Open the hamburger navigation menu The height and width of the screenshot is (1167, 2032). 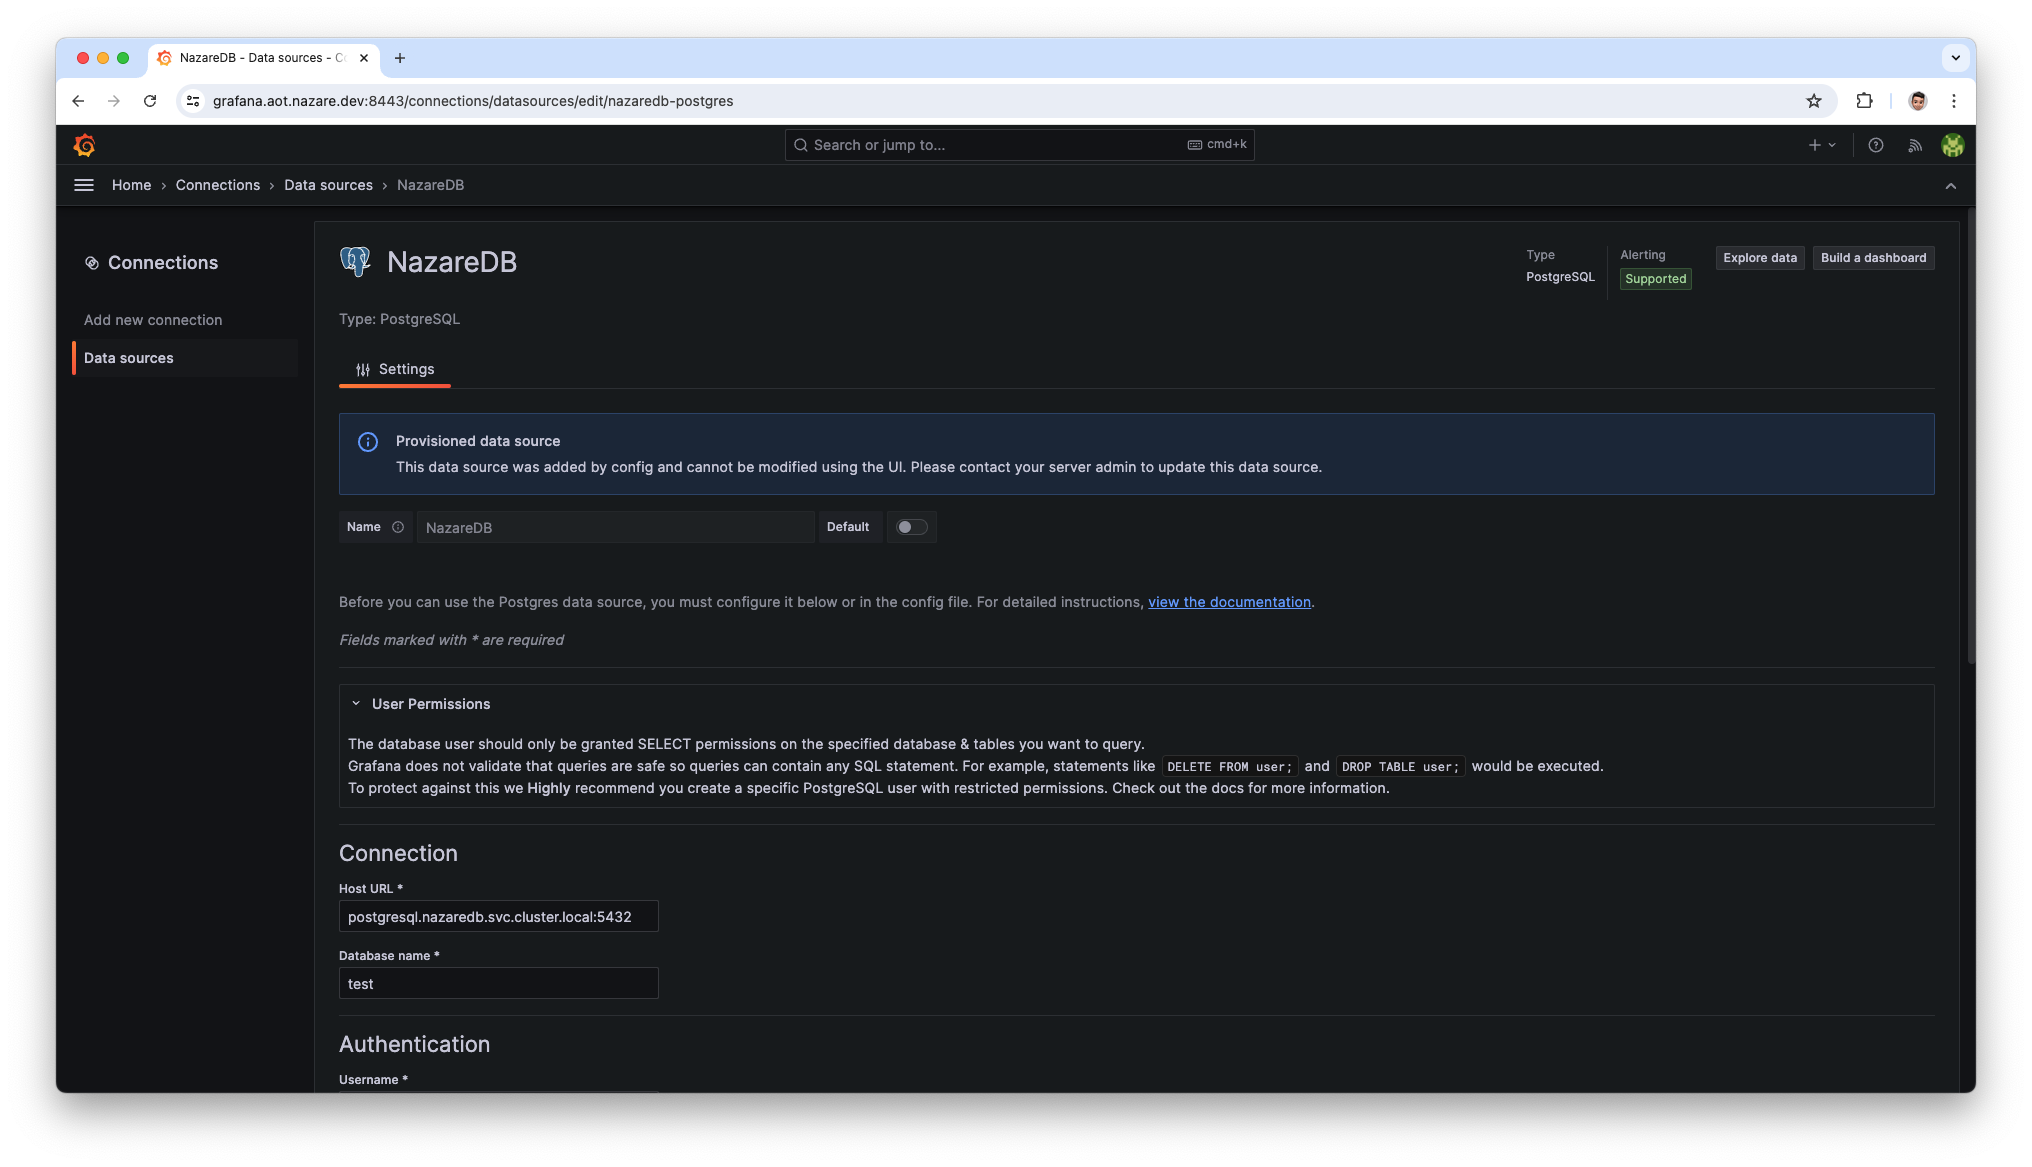click(x=84, y=185)
